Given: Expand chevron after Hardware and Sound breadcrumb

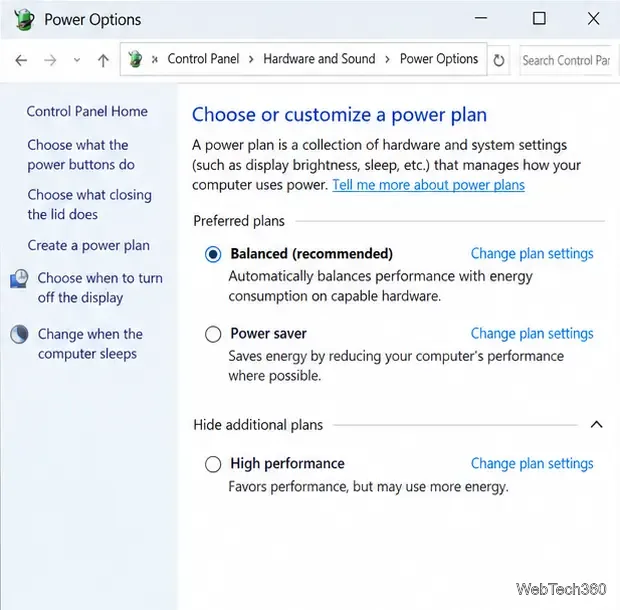Looking at the screenshot, I should [387, 60].
